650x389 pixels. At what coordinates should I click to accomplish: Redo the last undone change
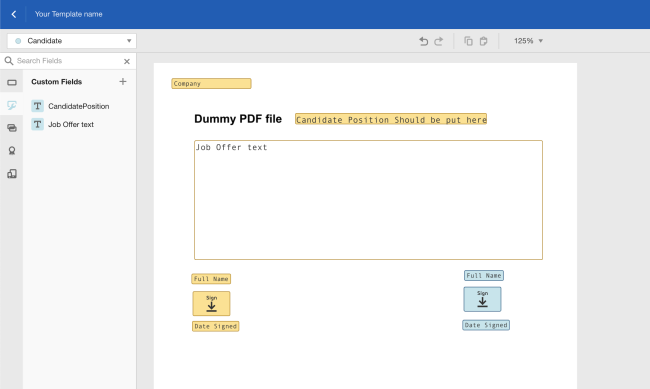(439, 41)
